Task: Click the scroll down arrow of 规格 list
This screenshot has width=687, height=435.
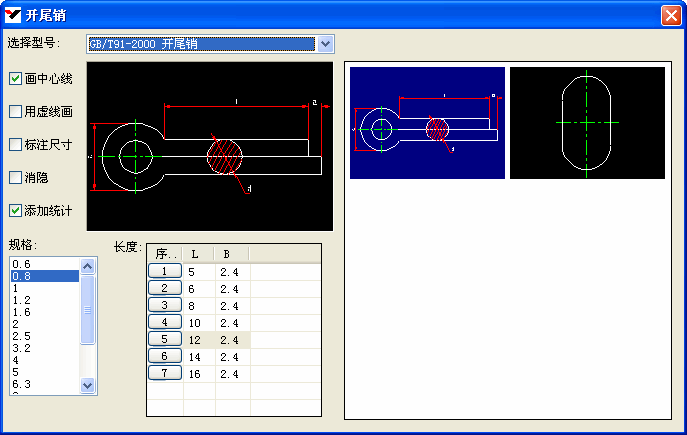Action: [x=88, y=385]
